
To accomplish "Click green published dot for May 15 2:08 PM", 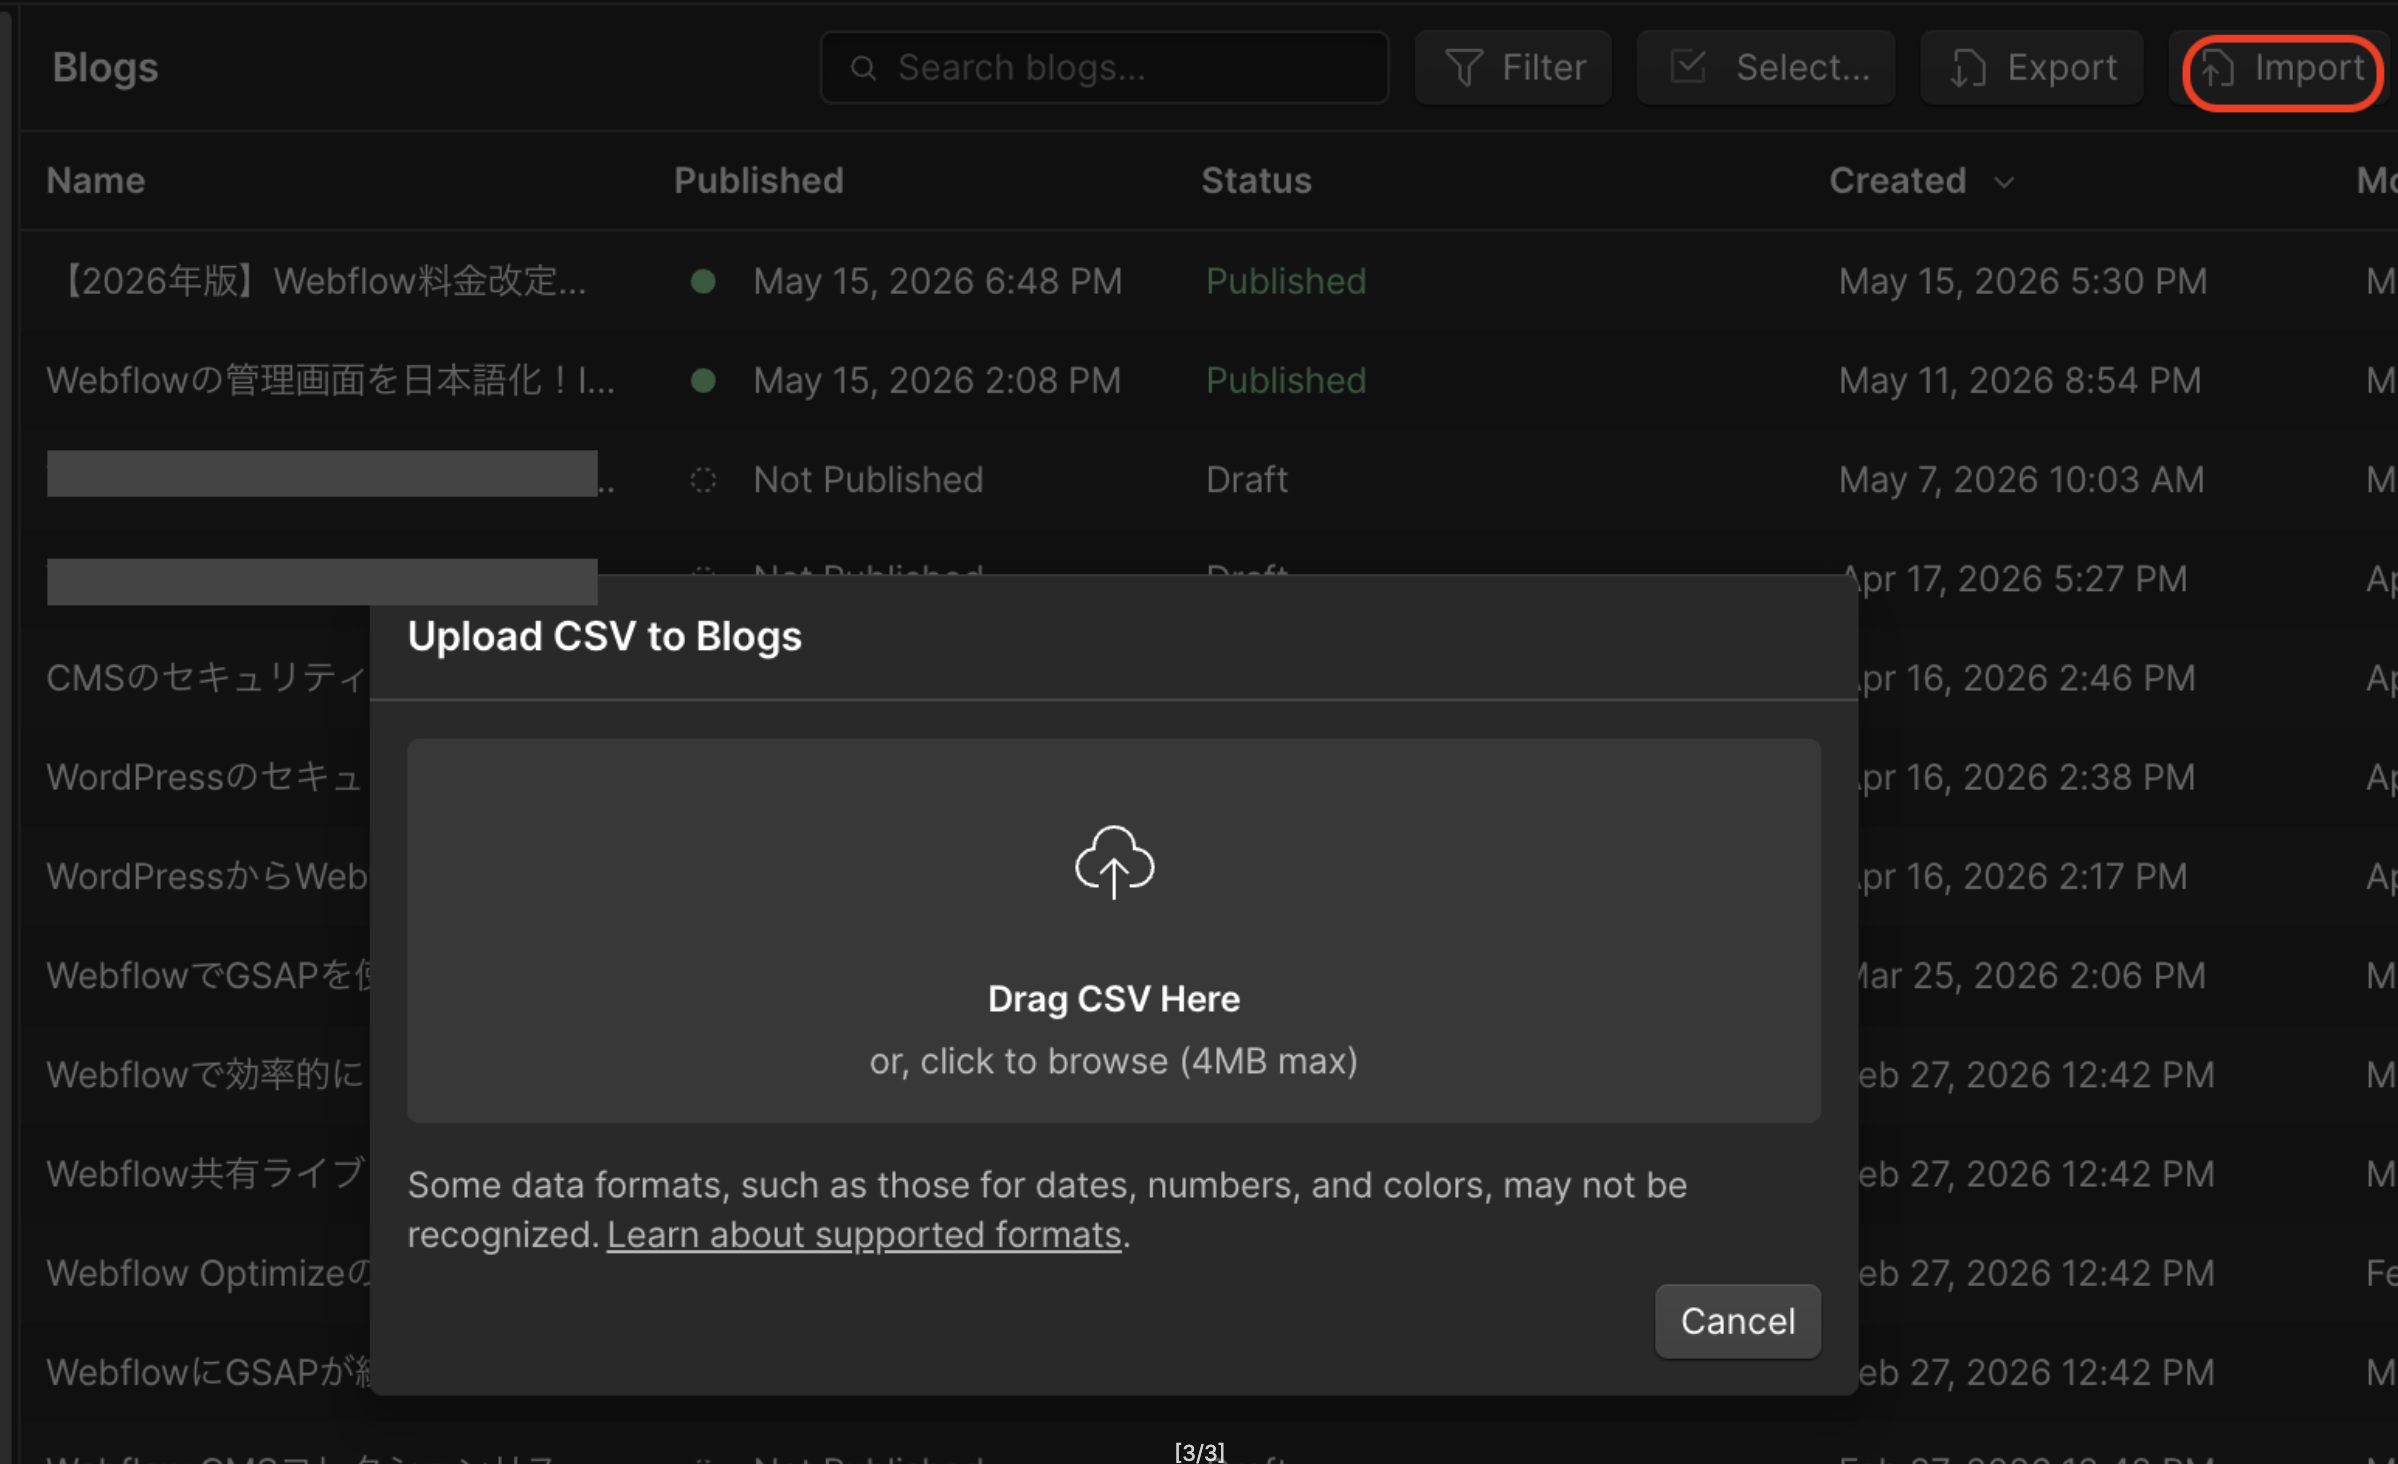I will click(x=703, y=380).
